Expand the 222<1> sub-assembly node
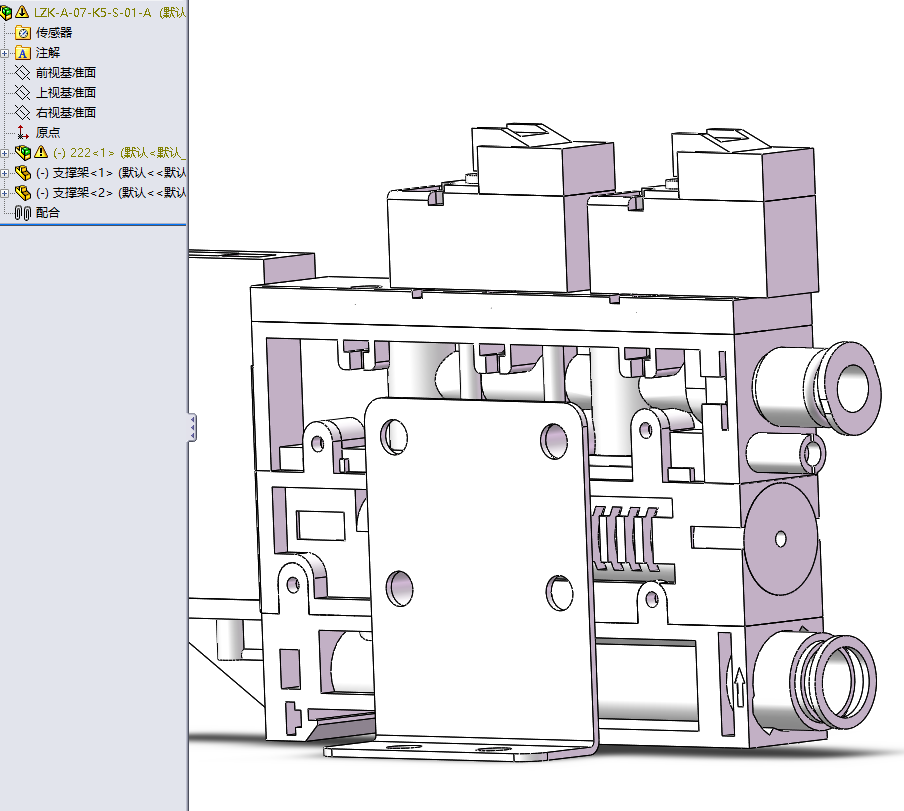Screen dimensions: 904x811 click(x=5, y=153)
